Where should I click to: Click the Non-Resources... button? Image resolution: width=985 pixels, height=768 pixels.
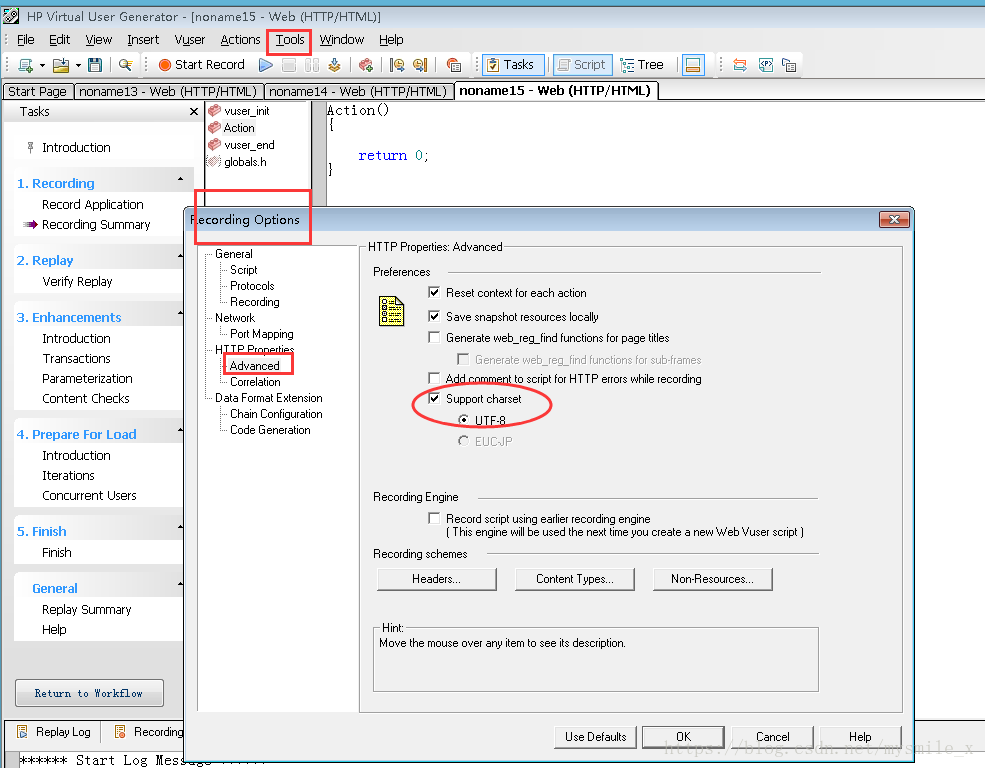[712, 579]
